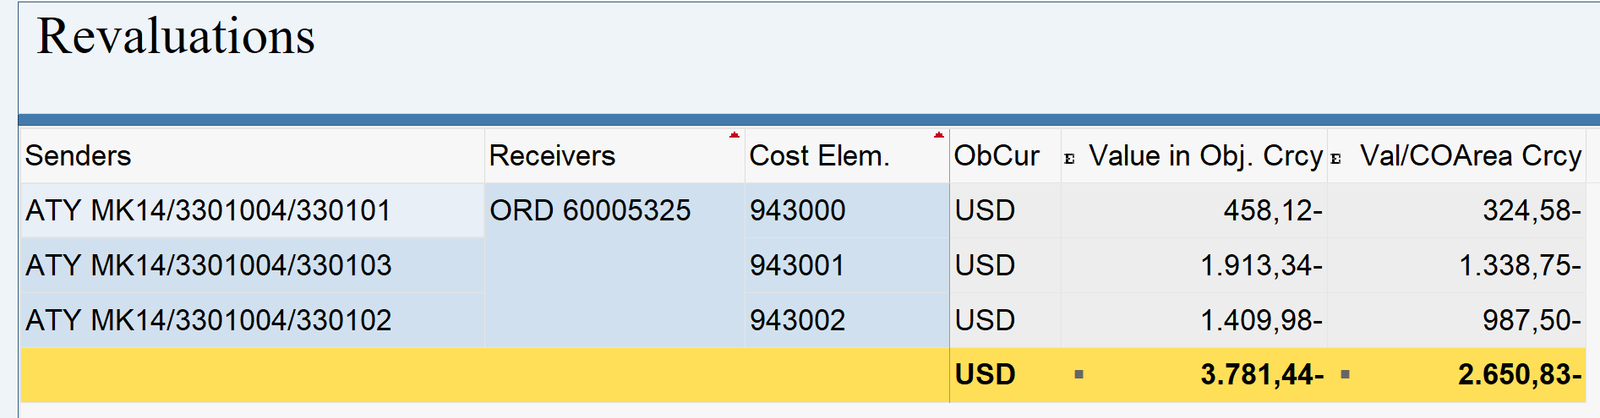Select cost element 943002 cell

click(x=798, y=321)
